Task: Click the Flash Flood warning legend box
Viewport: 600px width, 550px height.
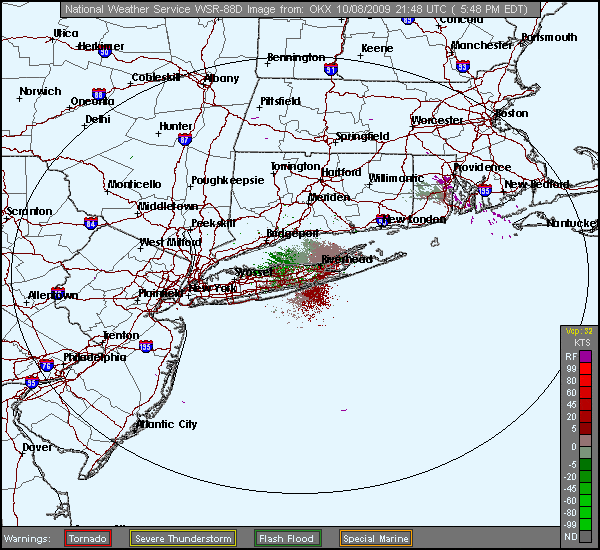Action: coord(287,539)
